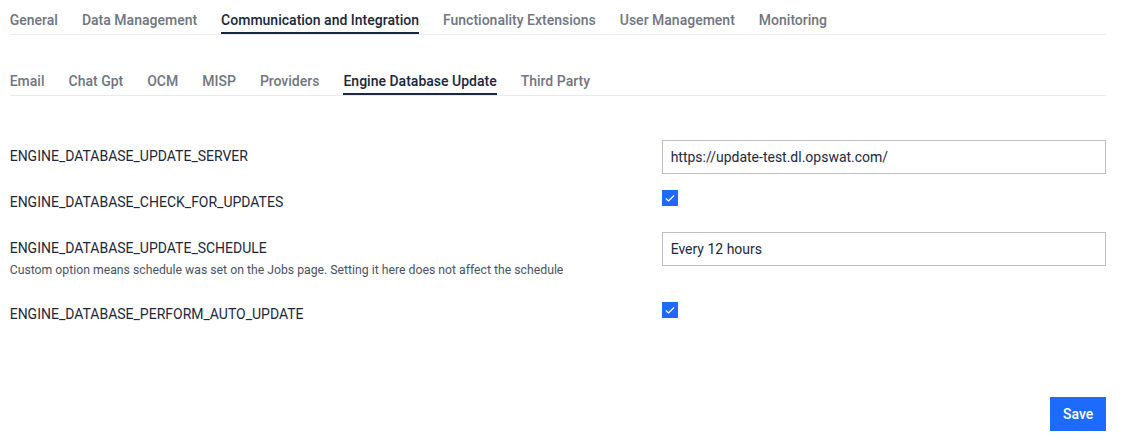The image size is (1126, 443).
Task: Switch to the Monitoring tab
Action: [793, 20]
